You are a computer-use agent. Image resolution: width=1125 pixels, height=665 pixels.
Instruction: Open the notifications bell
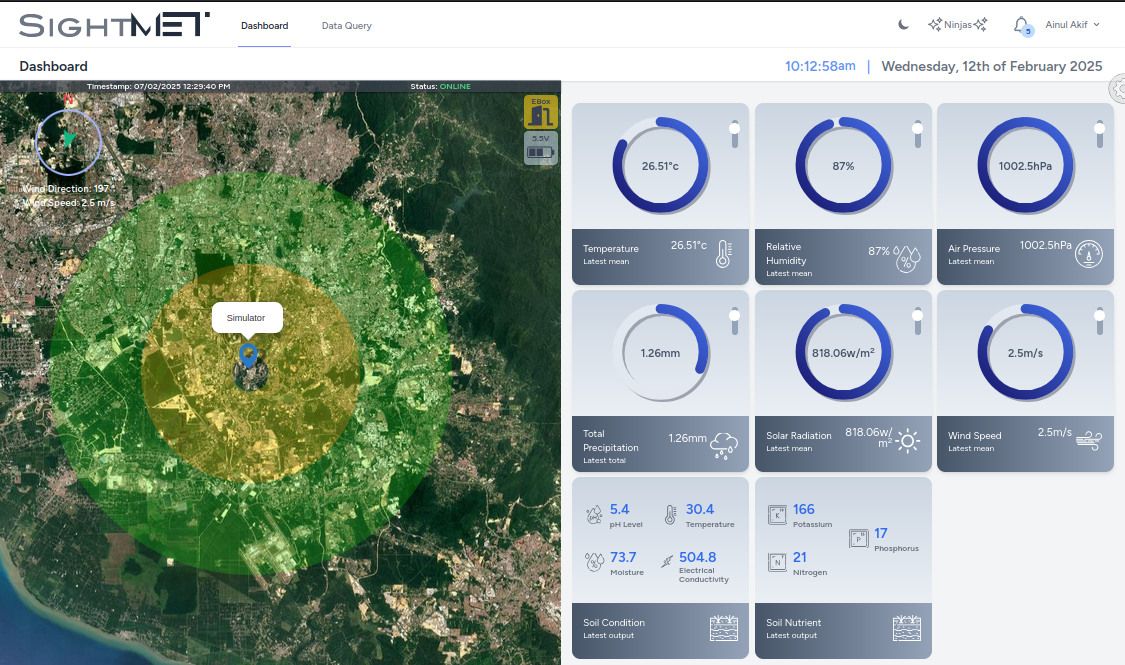(1022, 25)
